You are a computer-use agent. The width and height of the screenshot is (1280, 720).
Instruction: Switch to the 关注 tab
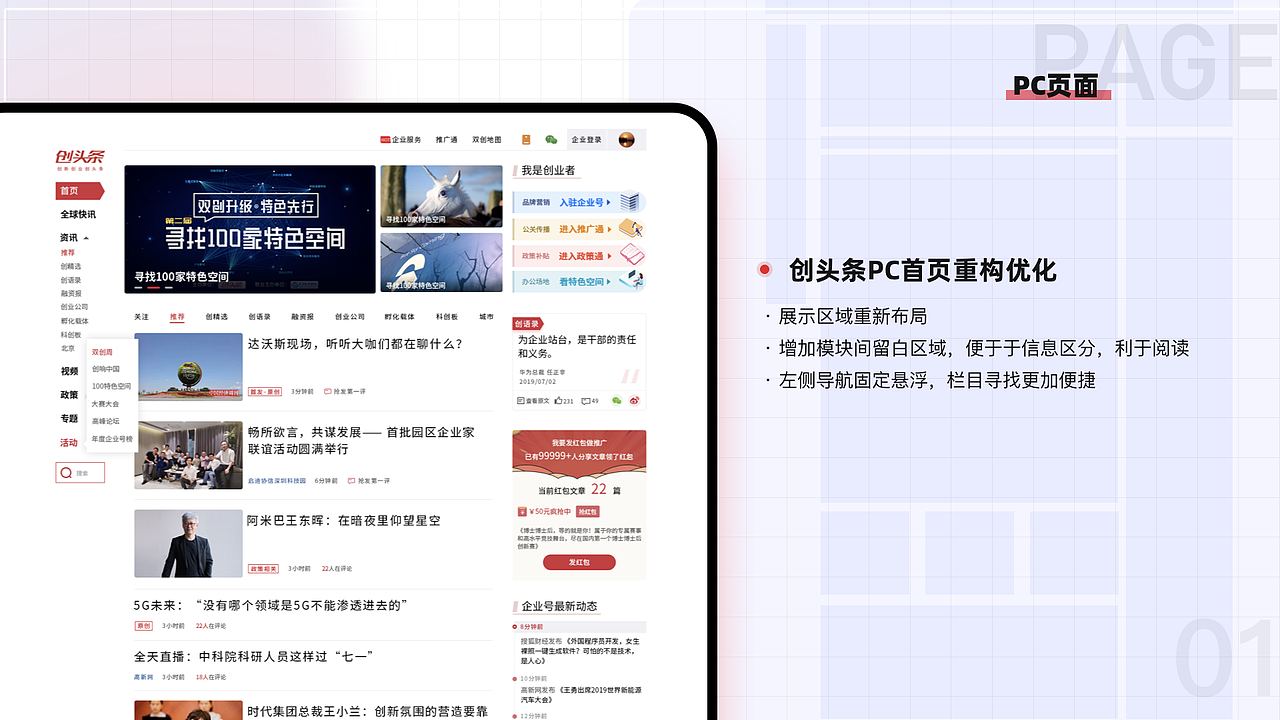tap(141, 316)
